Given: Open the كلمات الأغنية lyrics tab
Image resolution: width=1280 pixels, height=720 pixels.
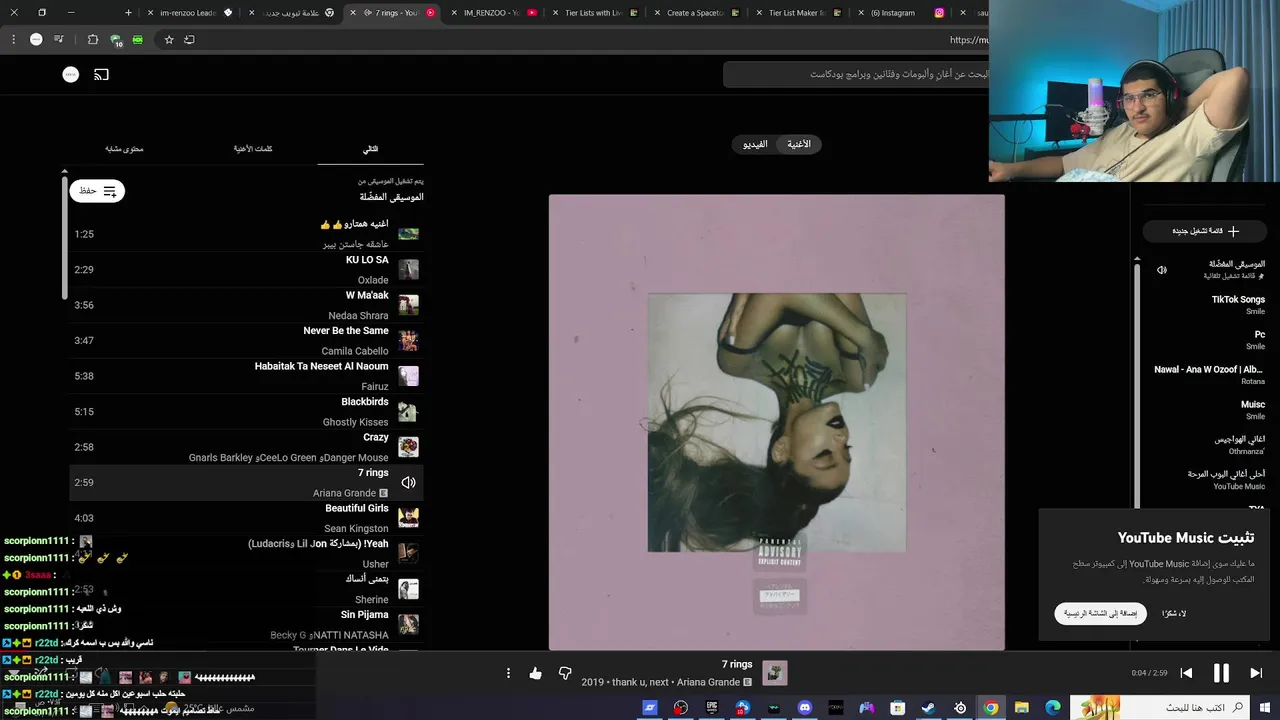Looking at the screenshot, I should coord(253,149).
